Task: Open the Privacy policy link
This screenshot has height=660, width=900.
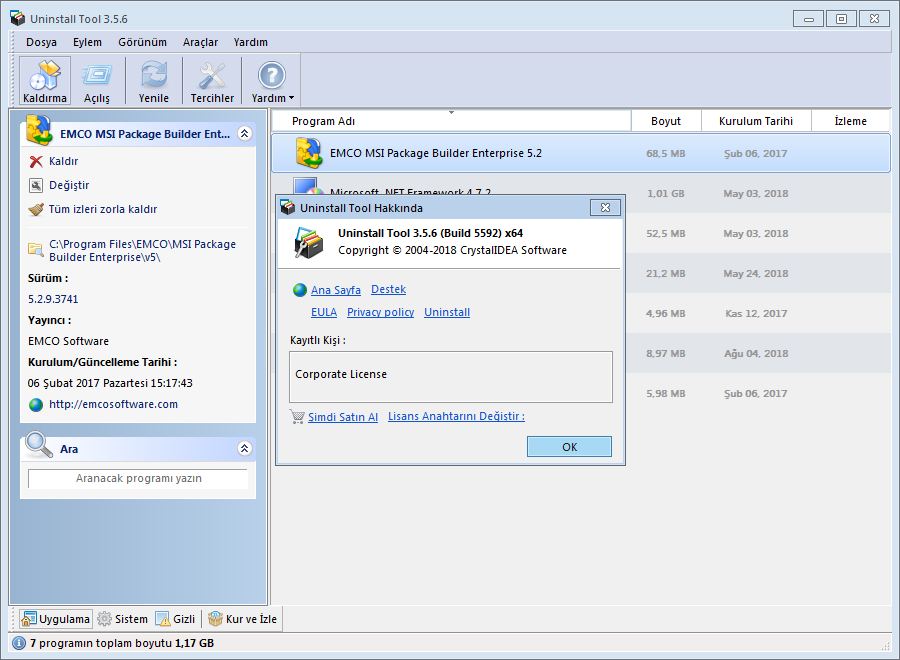Action: click(x=381, y=312)
